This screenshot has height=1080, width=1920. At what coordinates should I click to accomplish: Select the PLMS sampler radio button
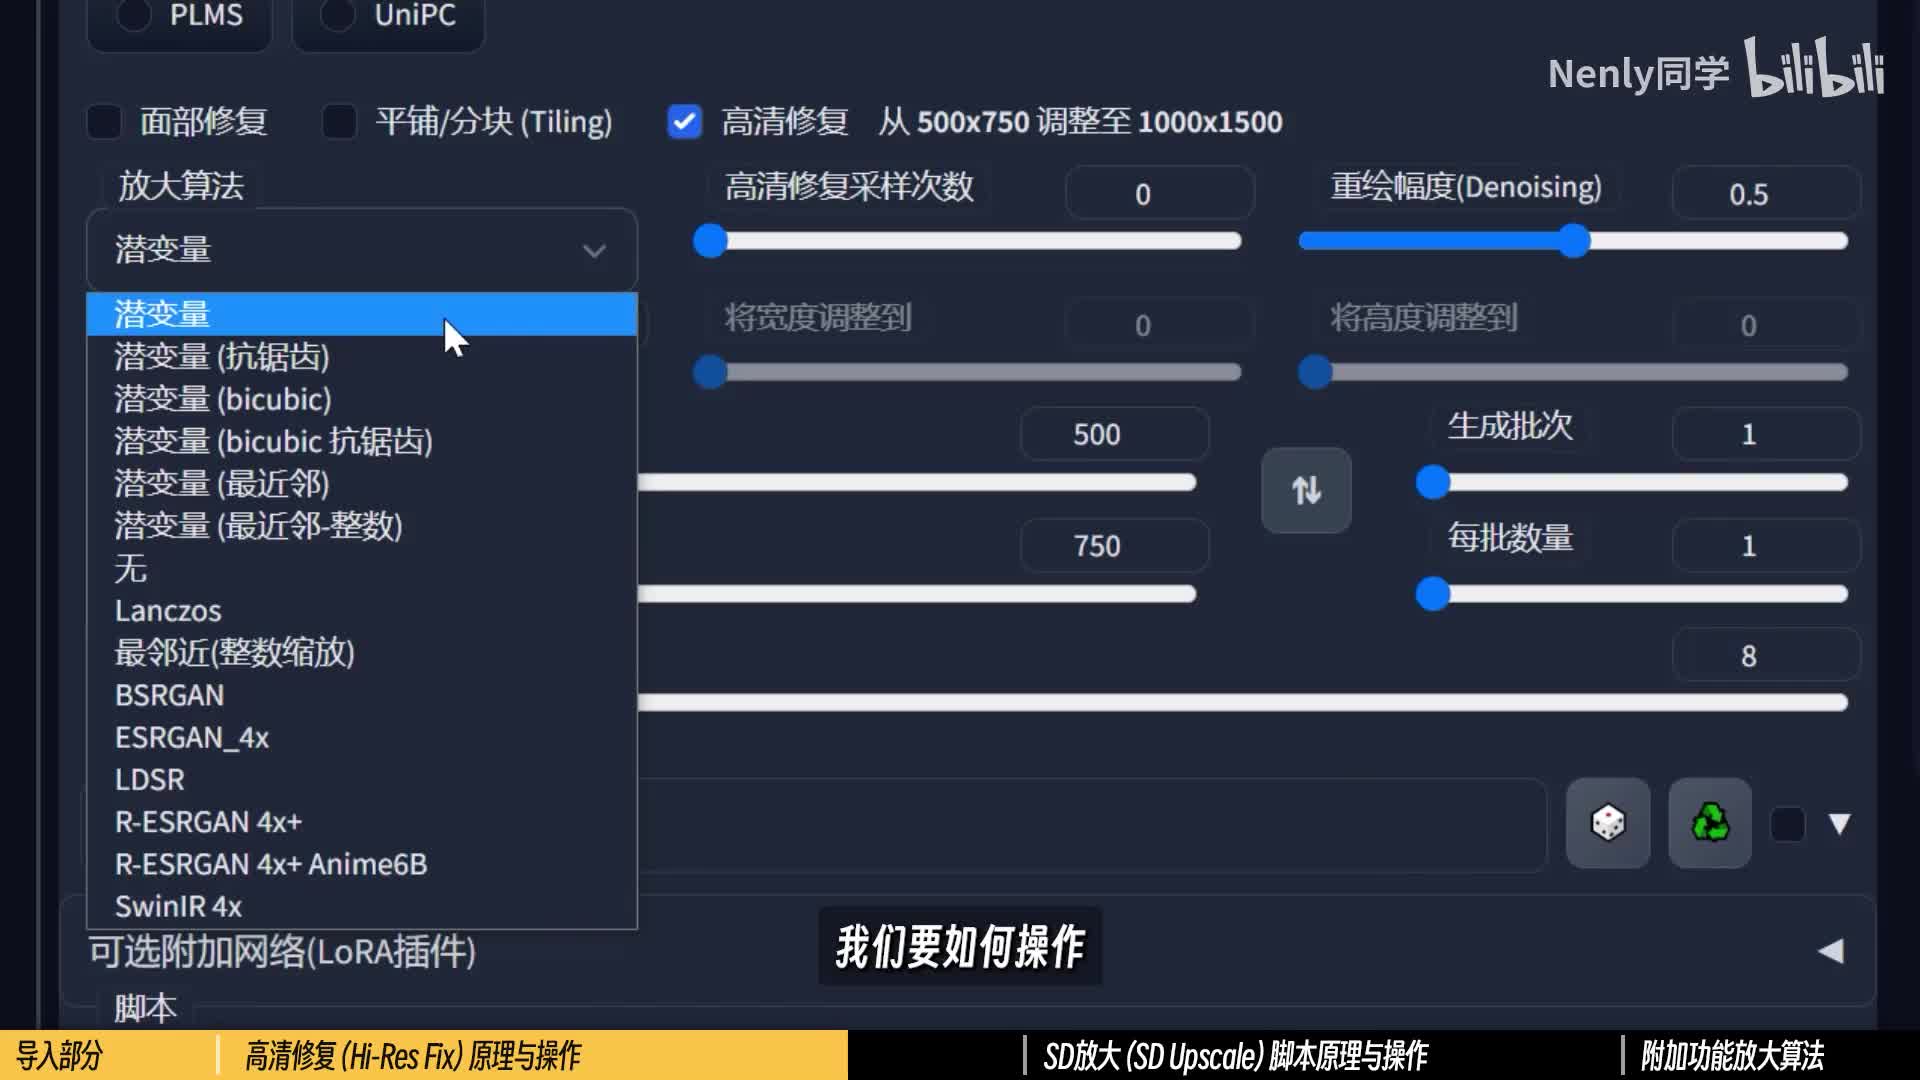135,15
